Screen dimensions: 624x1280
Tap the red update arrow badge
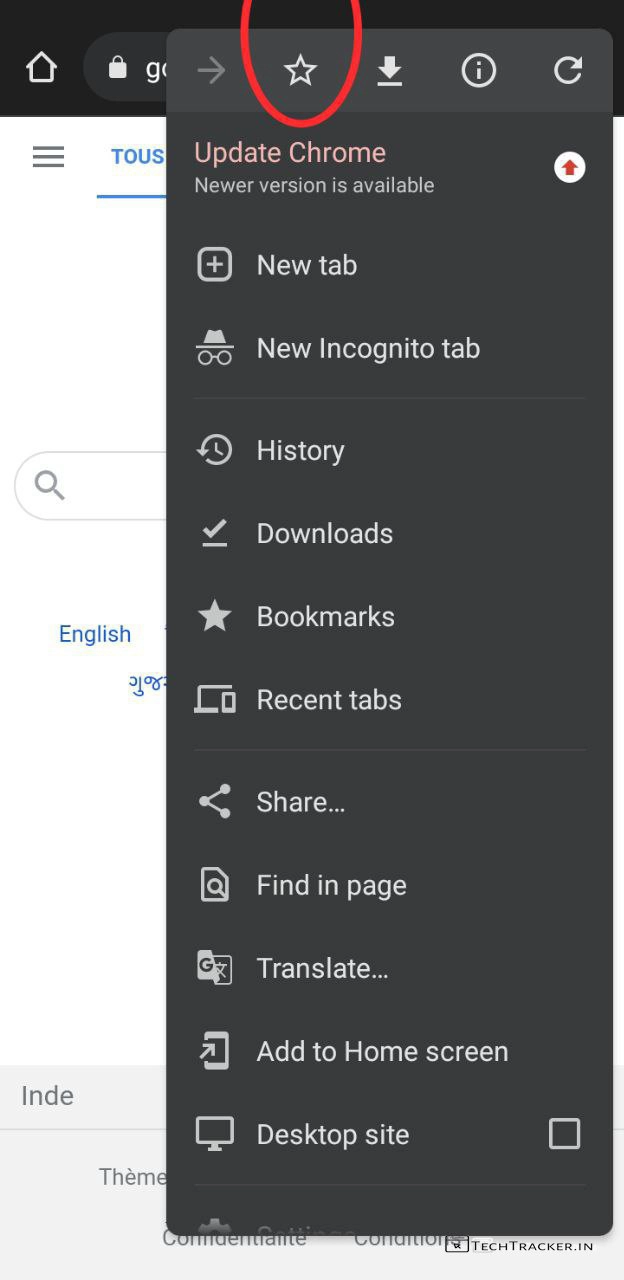(569, 168)
